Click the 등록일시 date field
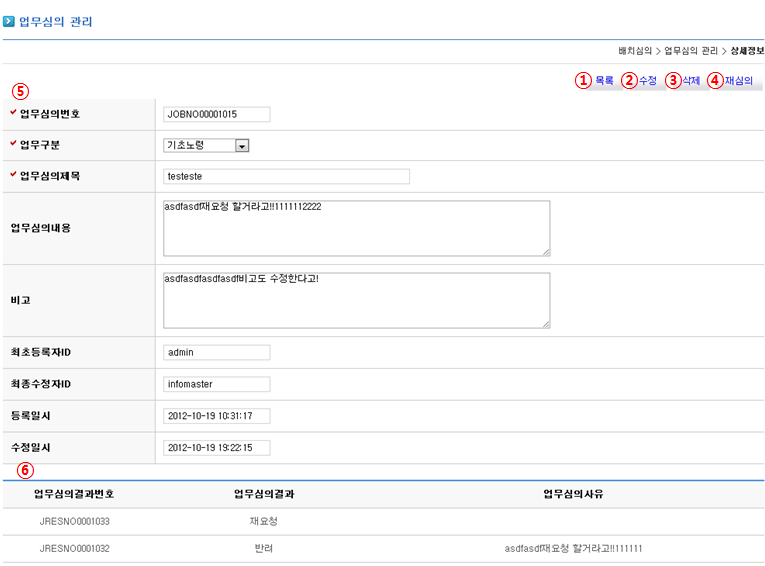The height and width of the screenshot is (566, 765). click(216, 416)
